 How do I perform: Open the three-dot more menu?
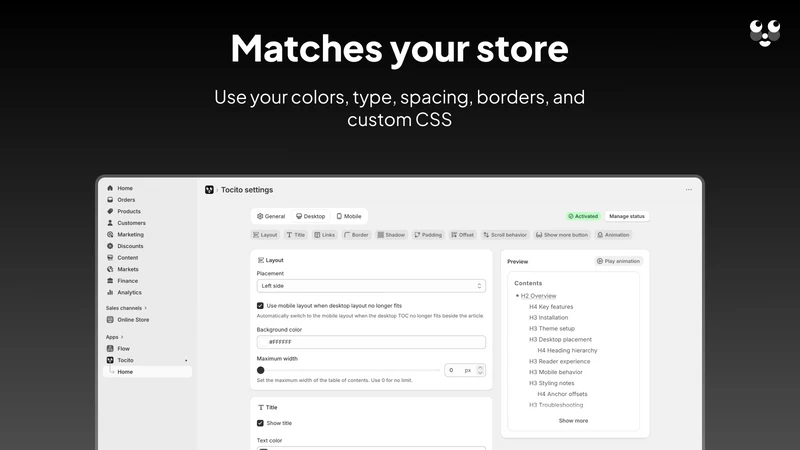[x=689, y=190]
